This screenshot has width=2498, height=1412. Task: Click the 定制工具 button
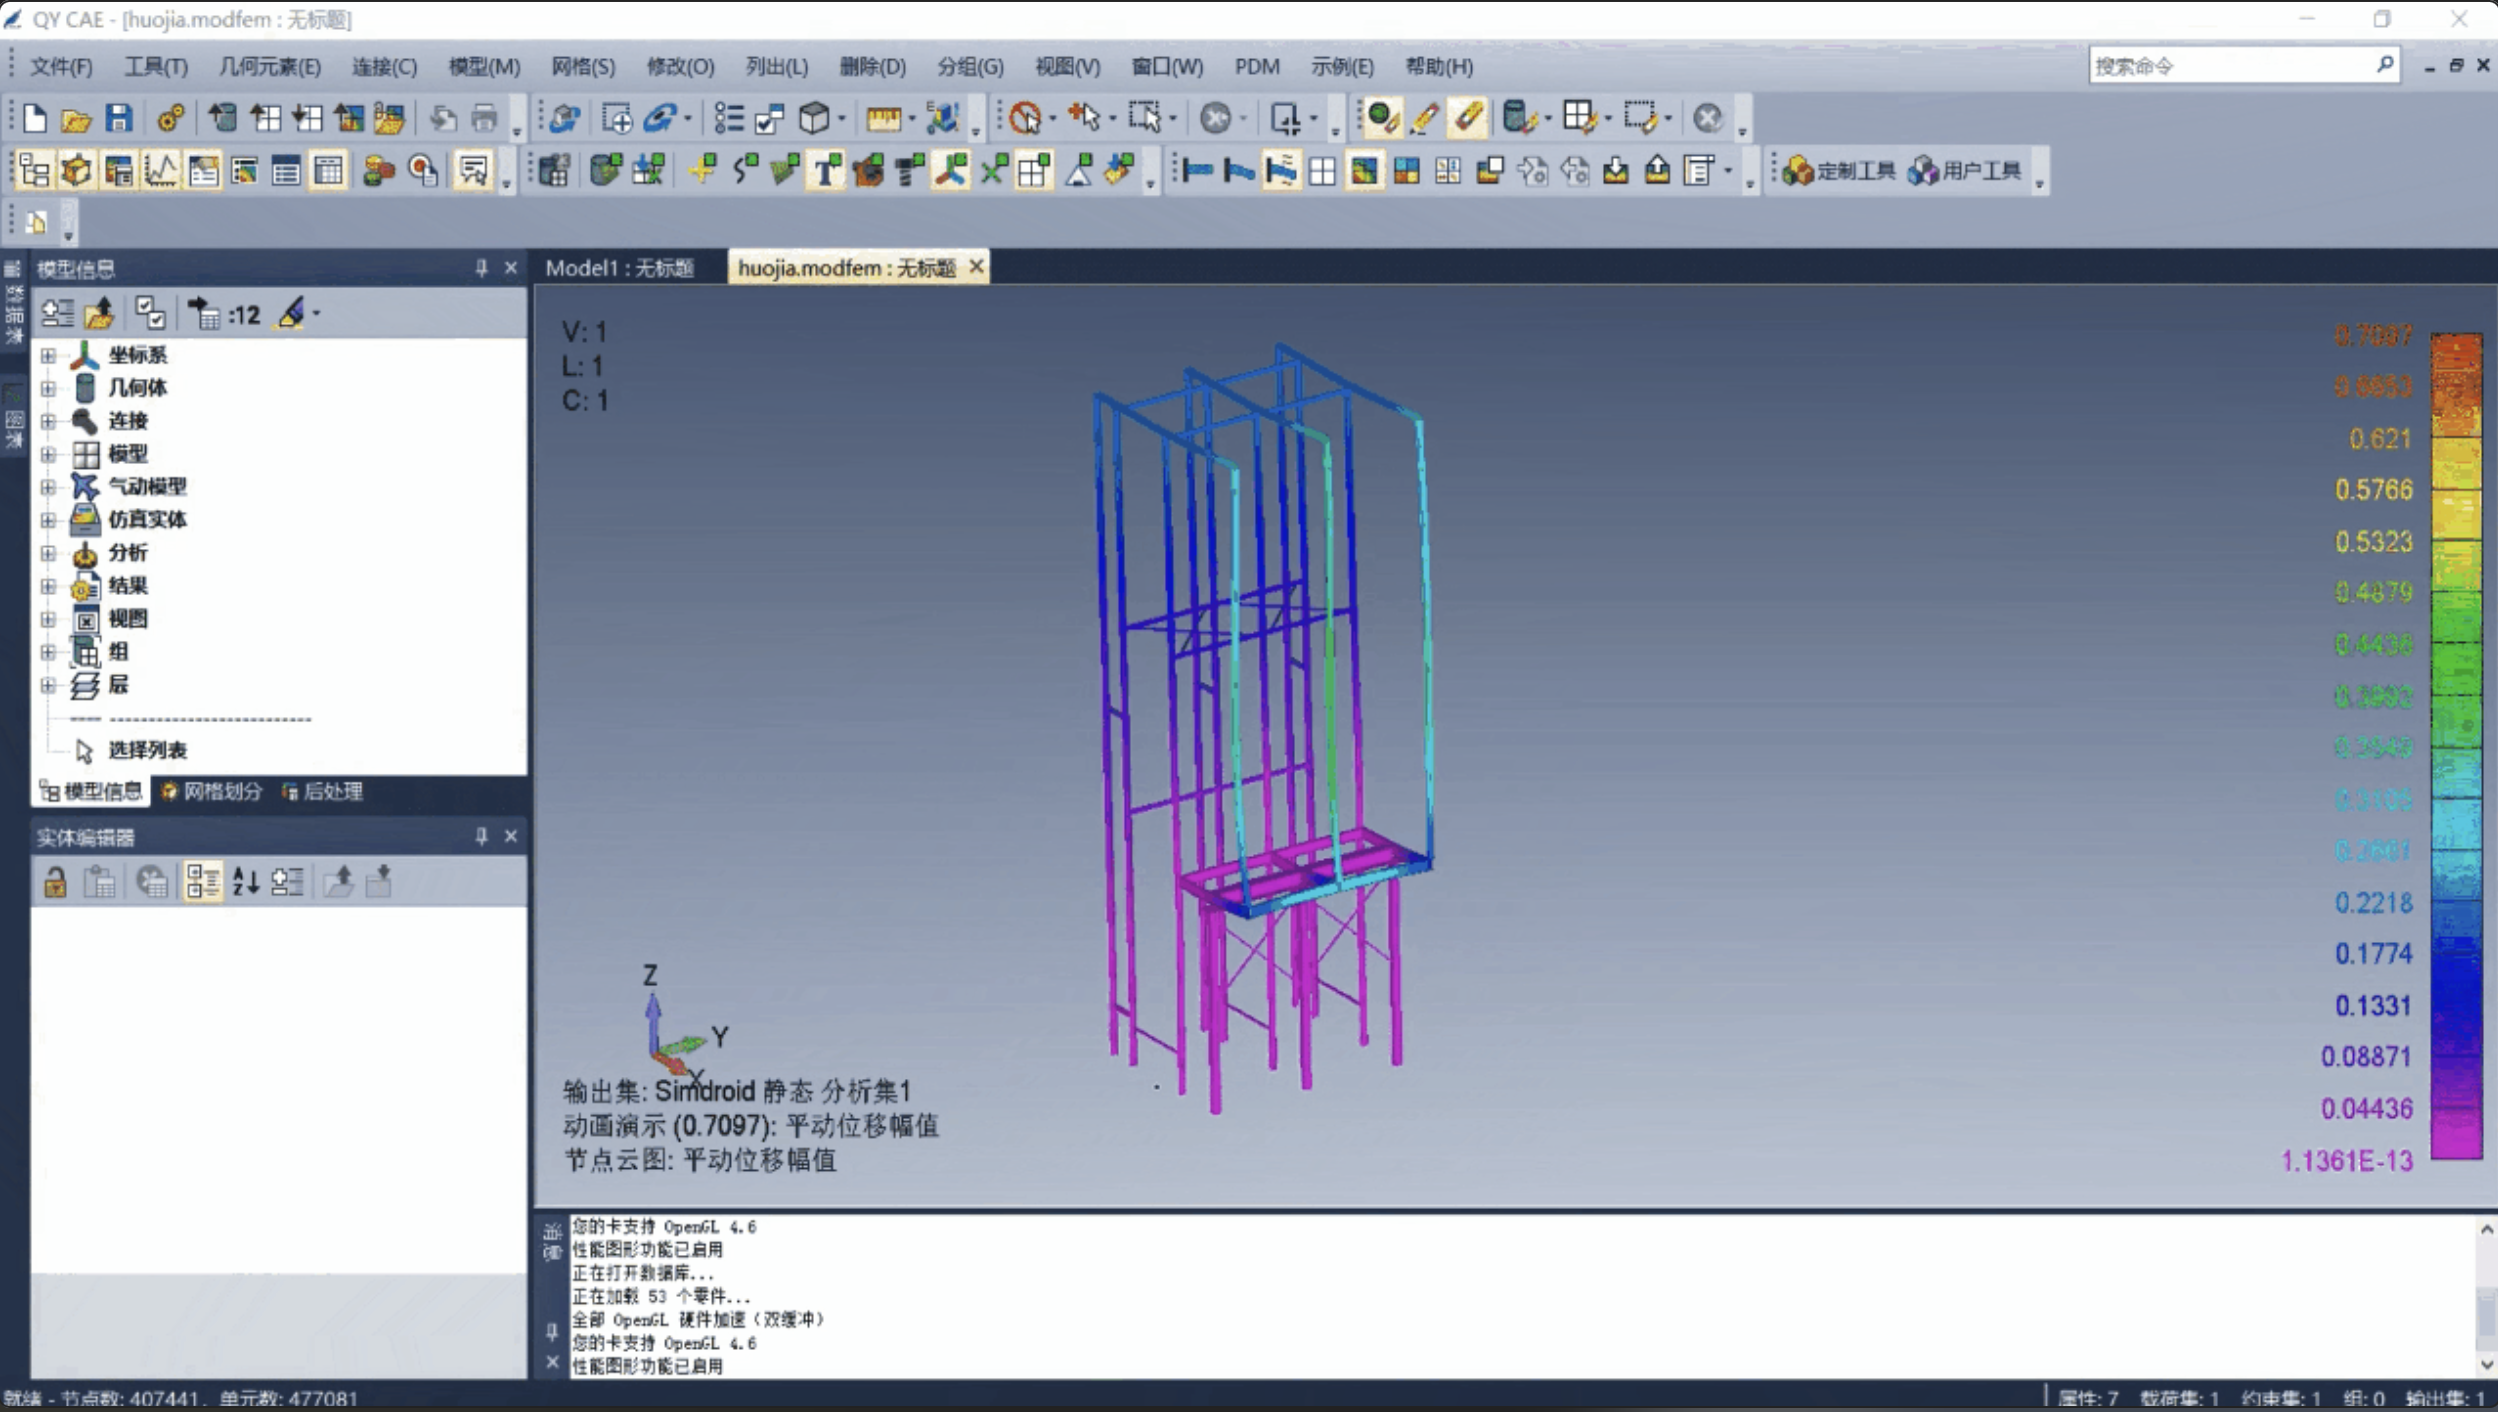[1840, 170]
